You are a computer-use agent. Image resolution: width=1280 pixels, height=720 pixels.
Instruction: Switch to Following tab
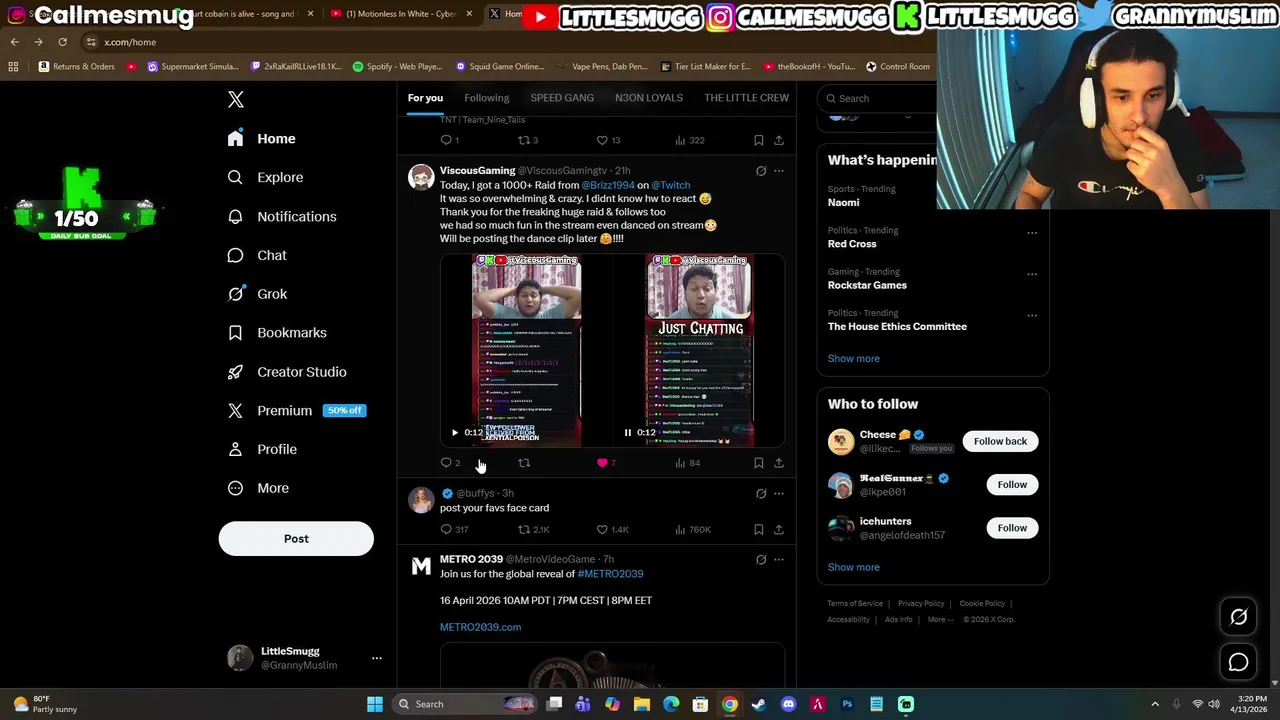pyautogui.click(x=487, y=98)
